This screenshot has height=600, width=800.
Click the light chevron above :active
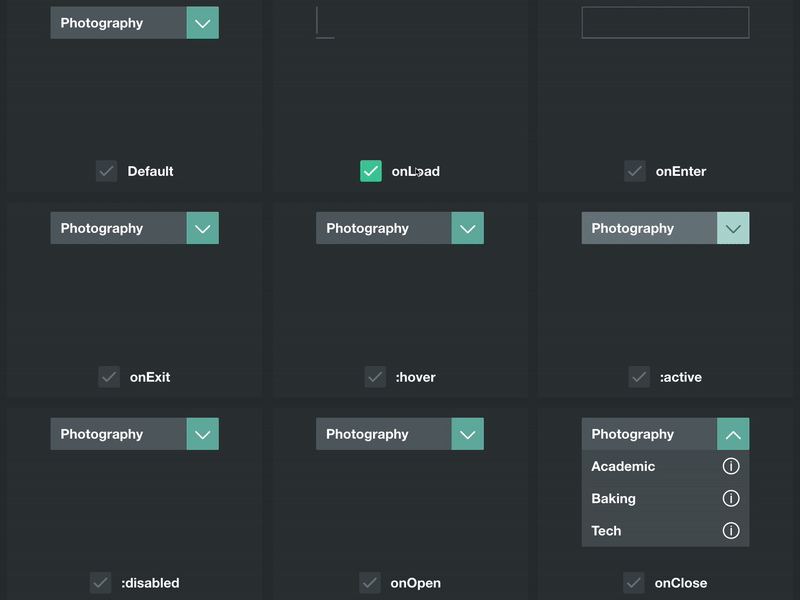click(733, 228)
